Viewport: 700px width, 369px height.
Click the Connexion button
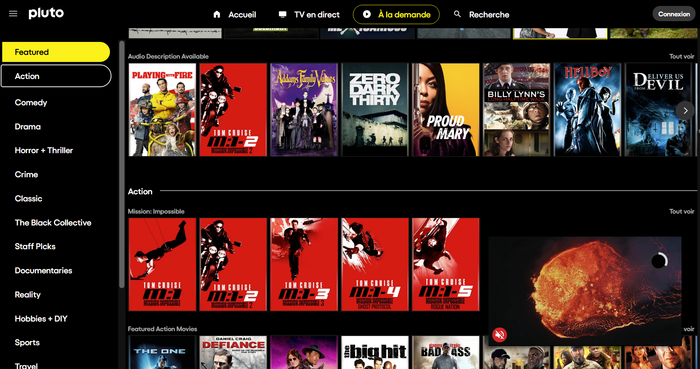coord(674,14)
